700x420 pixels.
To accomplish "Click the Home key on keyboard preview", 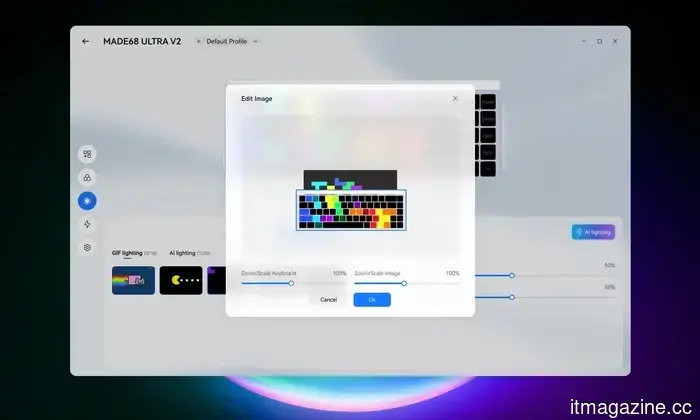I will pyautogui.click(x=488, y=102).
